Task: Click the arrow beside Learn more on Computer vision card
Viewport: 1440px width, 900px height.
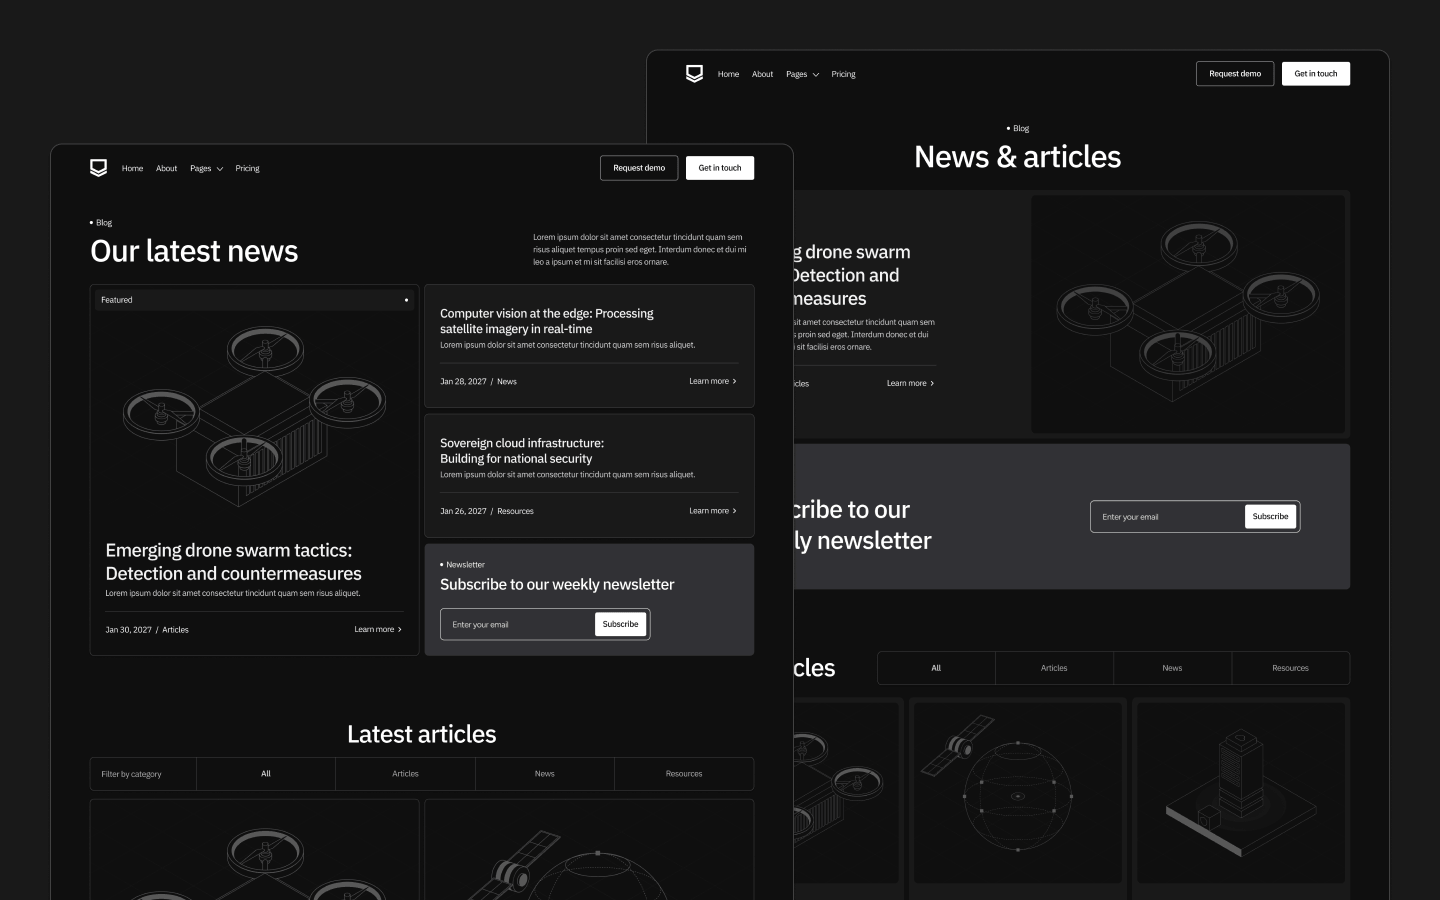Action: tap(734, 381)
